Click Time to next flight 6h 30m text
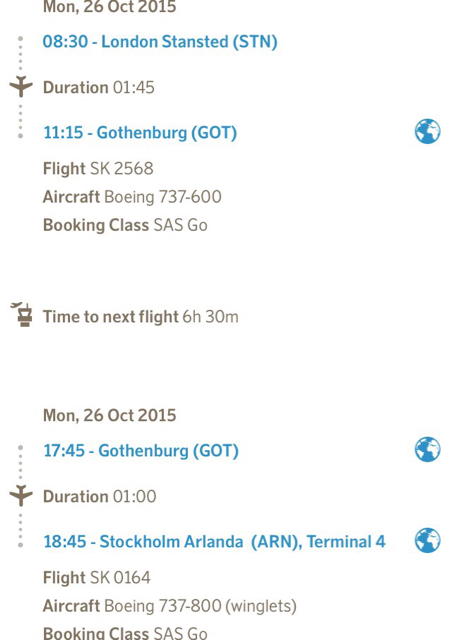Screen dimensions: 451x640 tap(141, 317)
